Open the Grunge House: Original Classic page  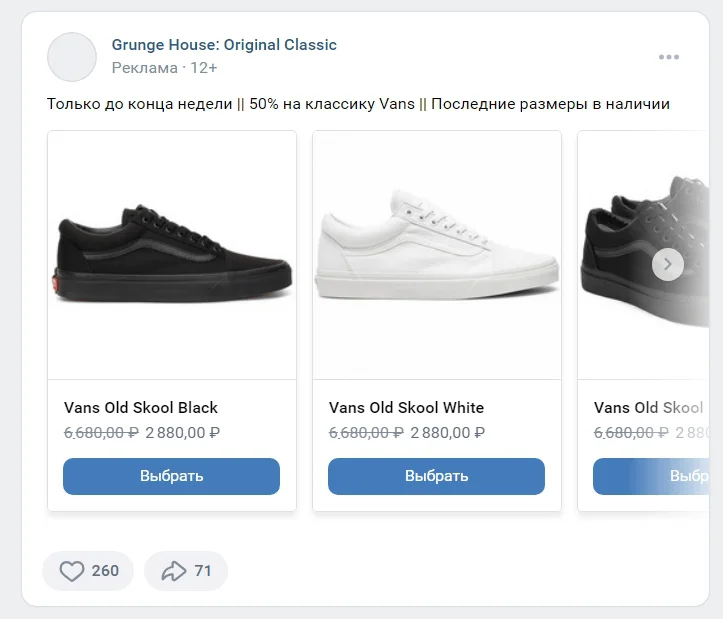(x=224, y=45)
